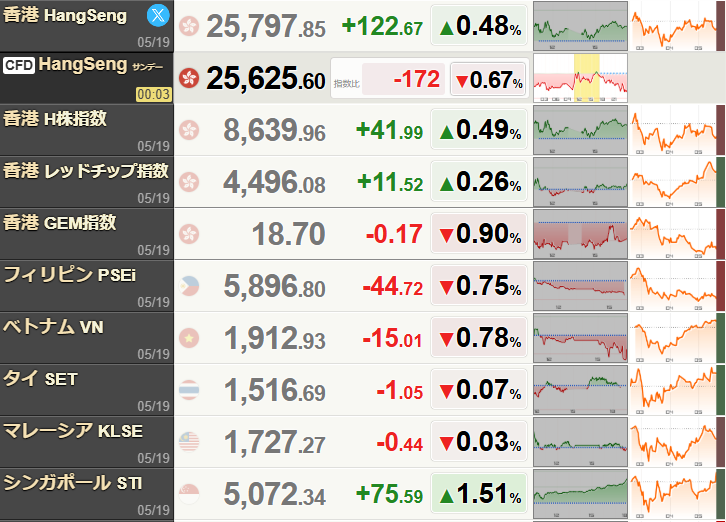Click the price 18.70
The image size is (726, 522).
pyautogui.click(x=288, y=234)
